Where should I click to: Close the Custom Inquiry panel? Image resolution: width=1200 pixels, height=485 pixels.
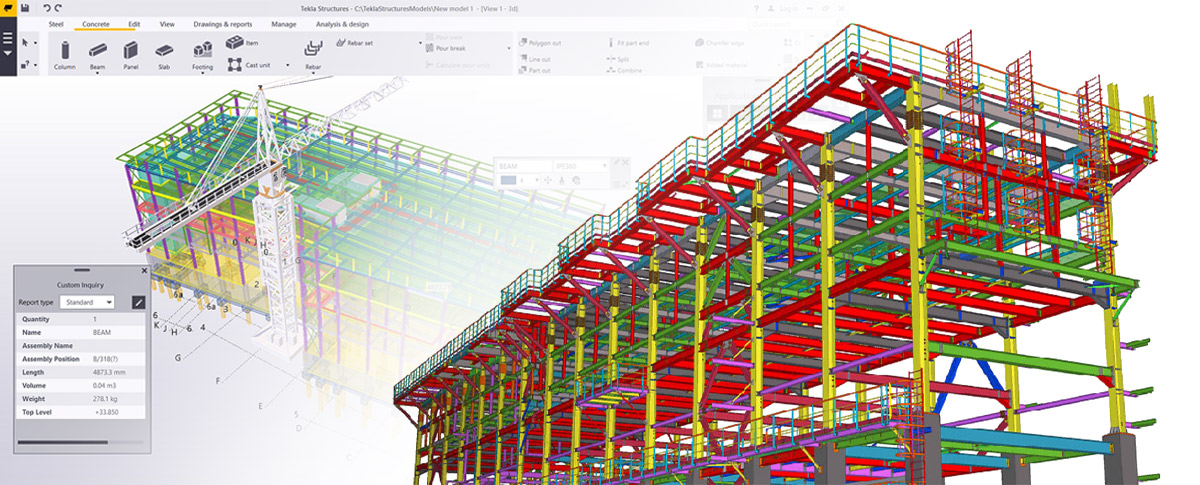[x=143, y=270]
